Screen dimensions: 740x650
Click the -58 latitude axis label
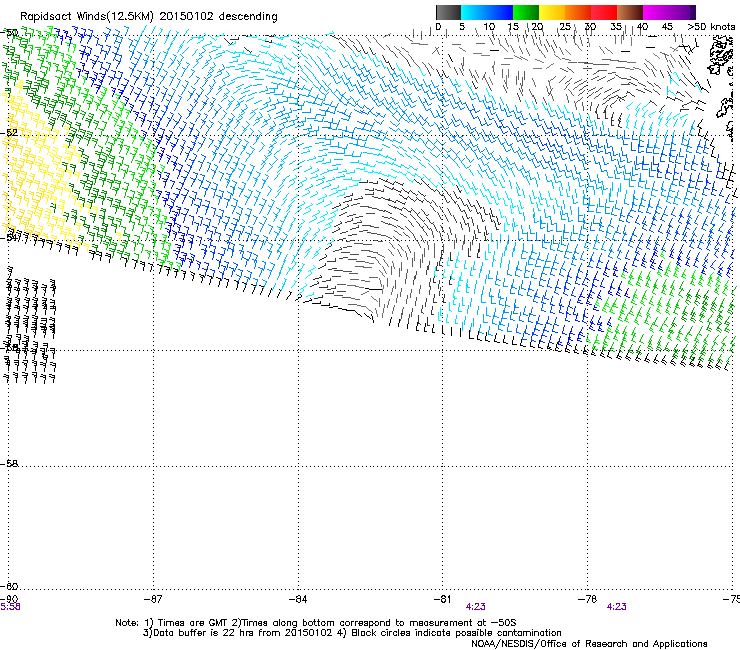[9, 464]
